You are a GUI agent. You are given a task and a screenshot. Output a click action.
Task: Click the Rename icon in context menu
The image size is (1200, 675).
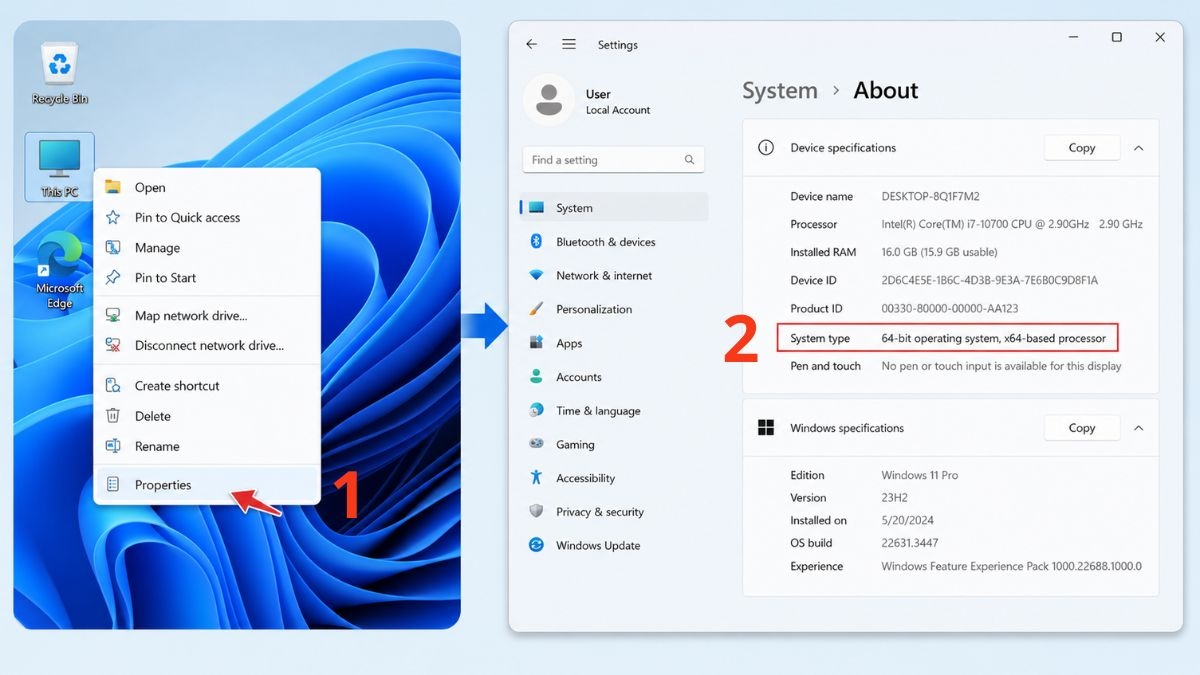113,446
